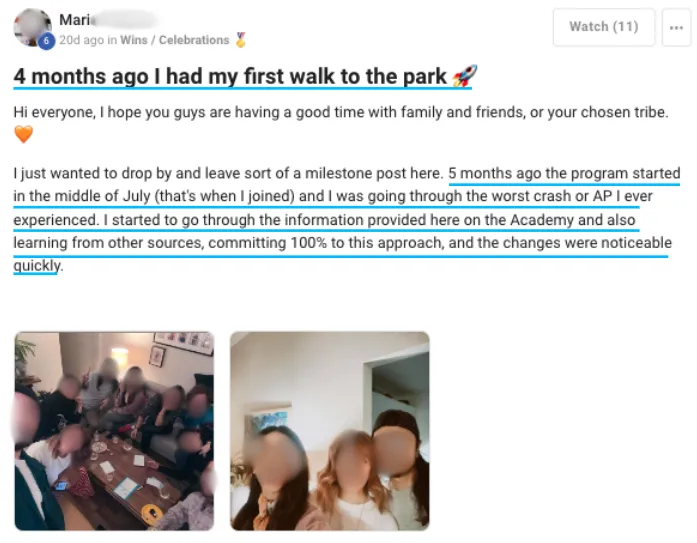Click the medal emoji beside Celebrations

[240, 40]
